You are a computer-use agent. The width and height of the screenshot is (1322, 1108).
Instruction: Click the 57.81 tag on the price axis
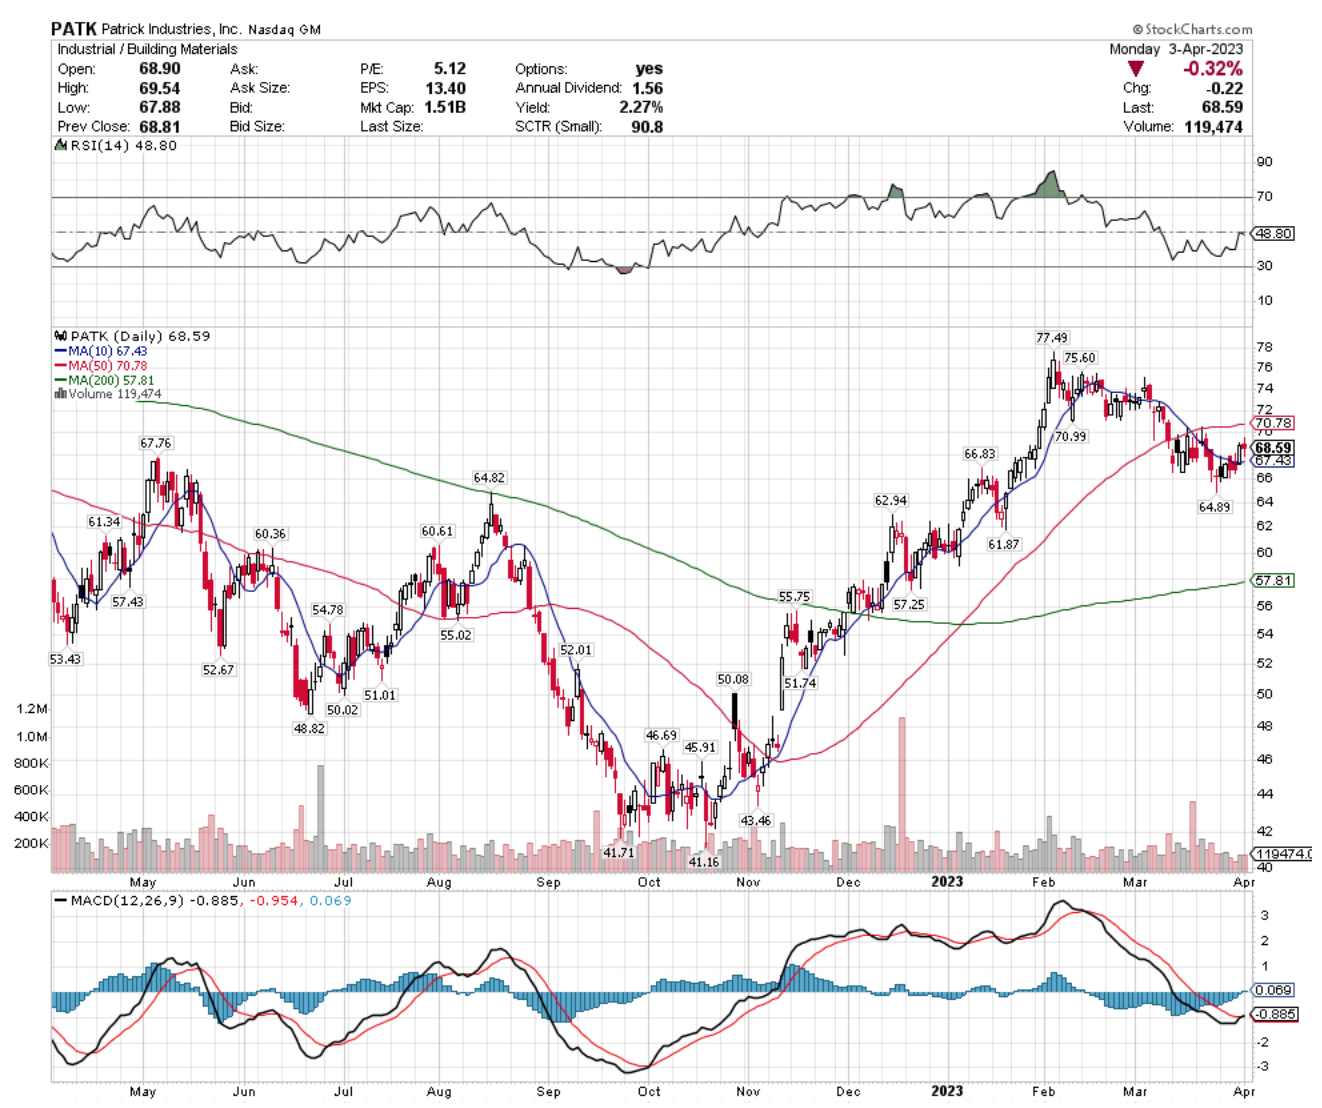pyautogui.click(x=1274, y=580)
